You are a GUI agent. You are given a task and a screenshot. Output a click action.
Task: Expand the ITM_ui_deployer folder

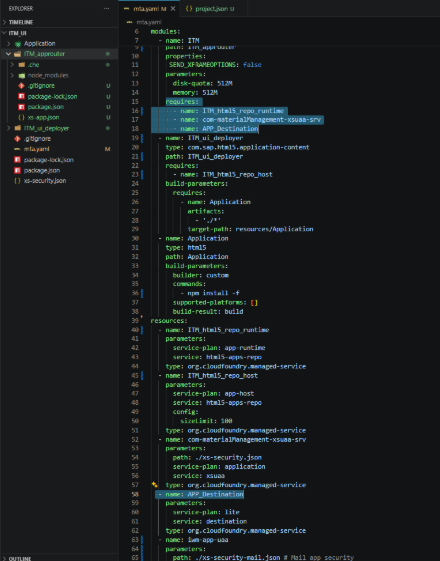[x=9, y=128]
